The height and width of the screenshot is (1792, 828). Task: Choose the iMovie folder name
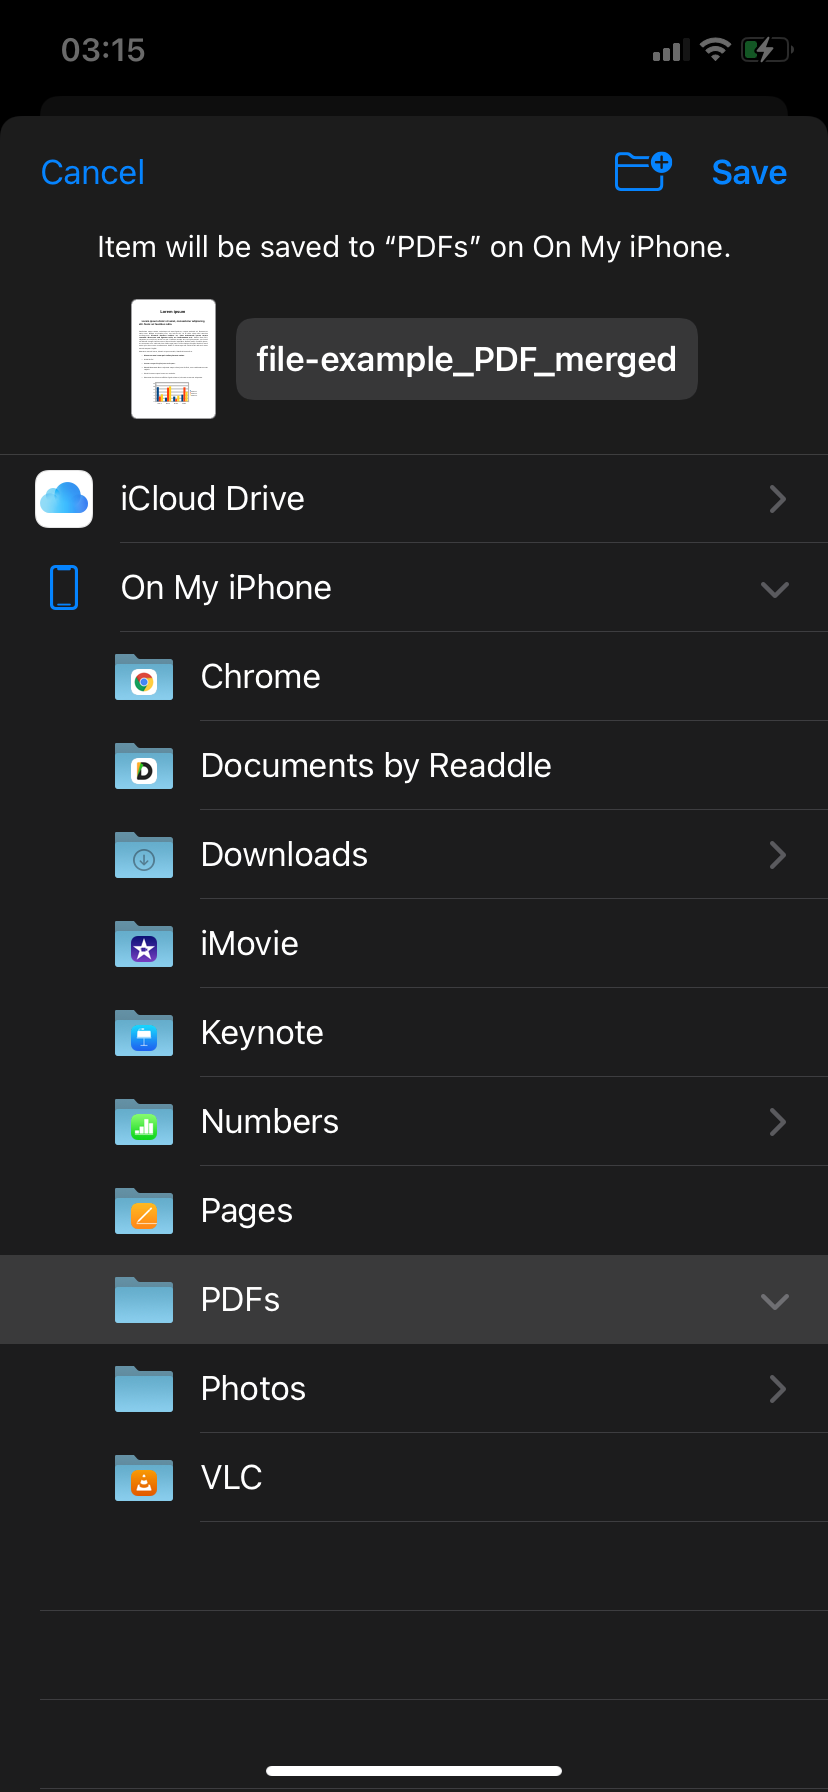coord(250,944)
